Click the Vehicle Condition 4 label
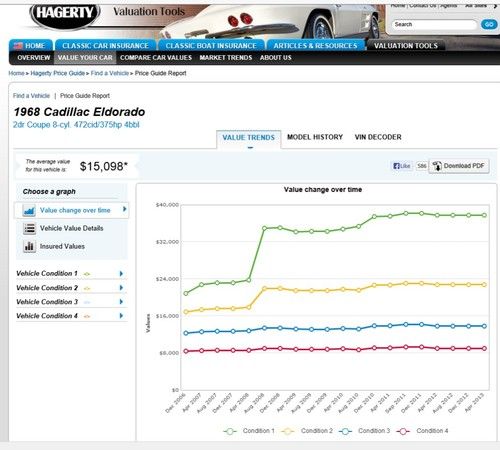The width and height of the screenshot is (500, 450). (x=47, y=316)
